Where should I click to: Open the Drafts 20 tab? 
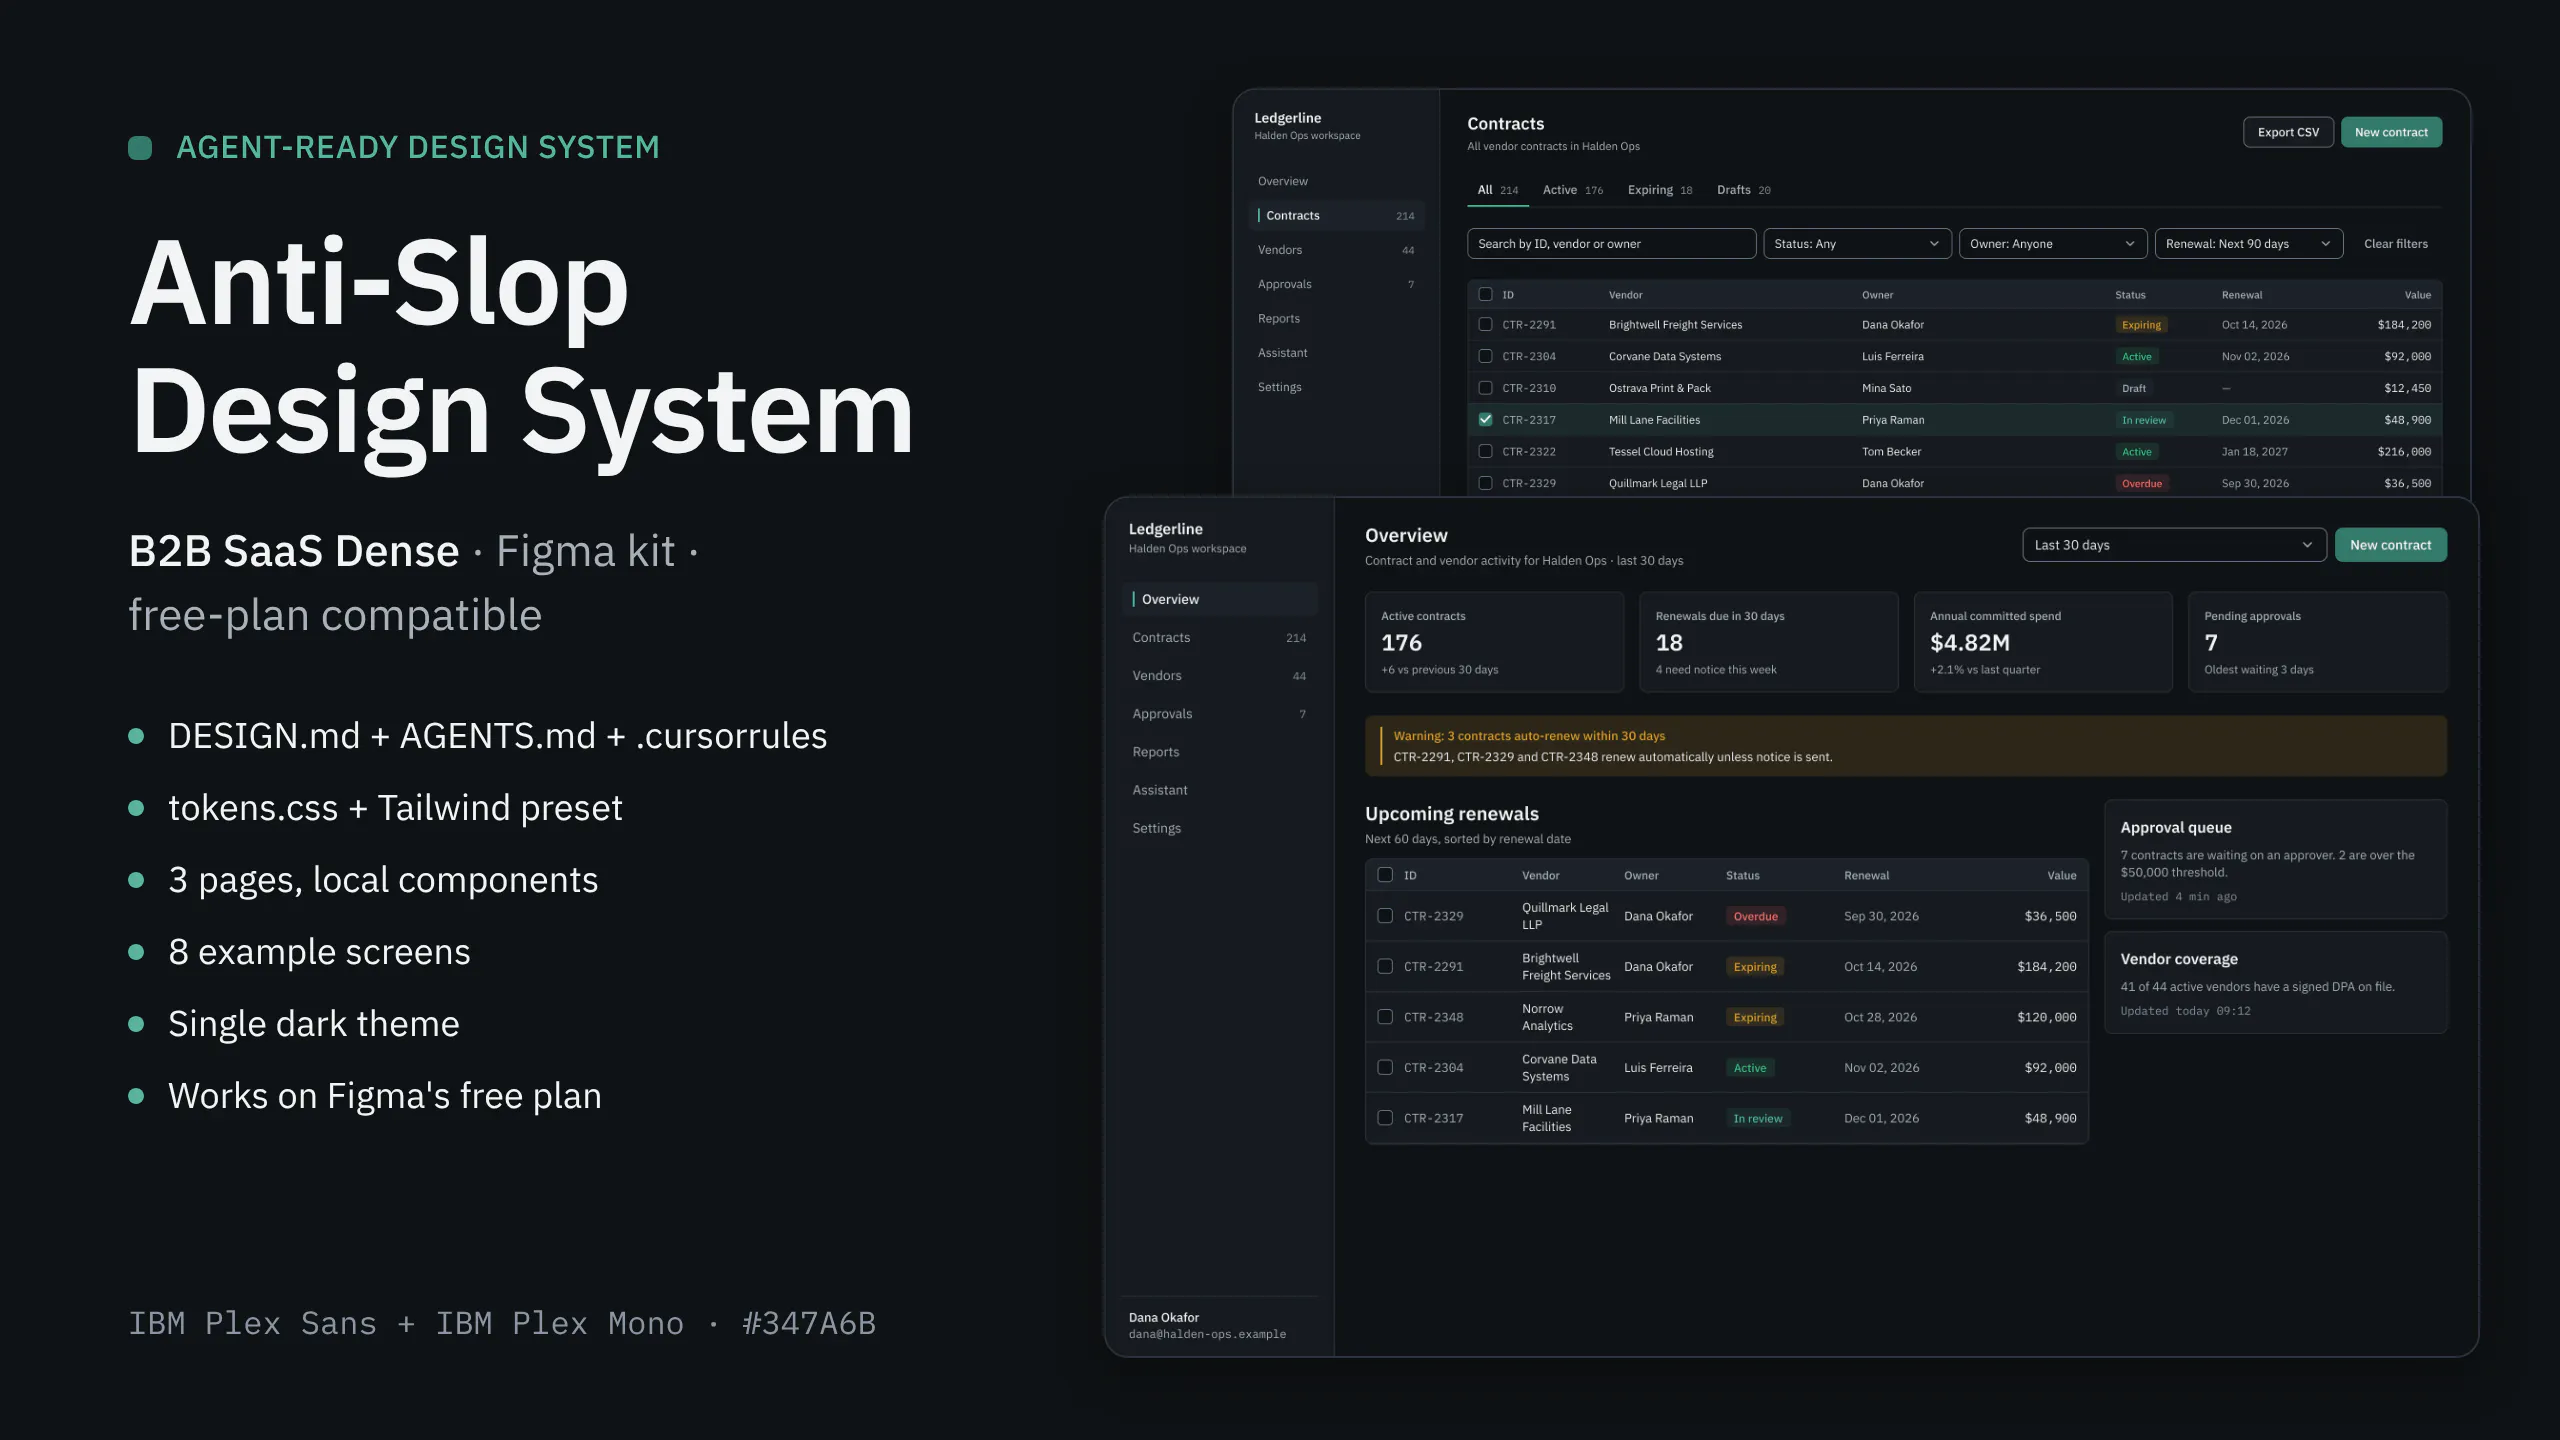[x=1744, y=190]
